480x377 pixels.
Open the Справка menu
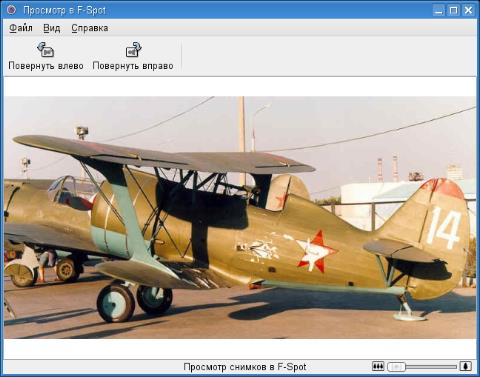coord(90,28)
